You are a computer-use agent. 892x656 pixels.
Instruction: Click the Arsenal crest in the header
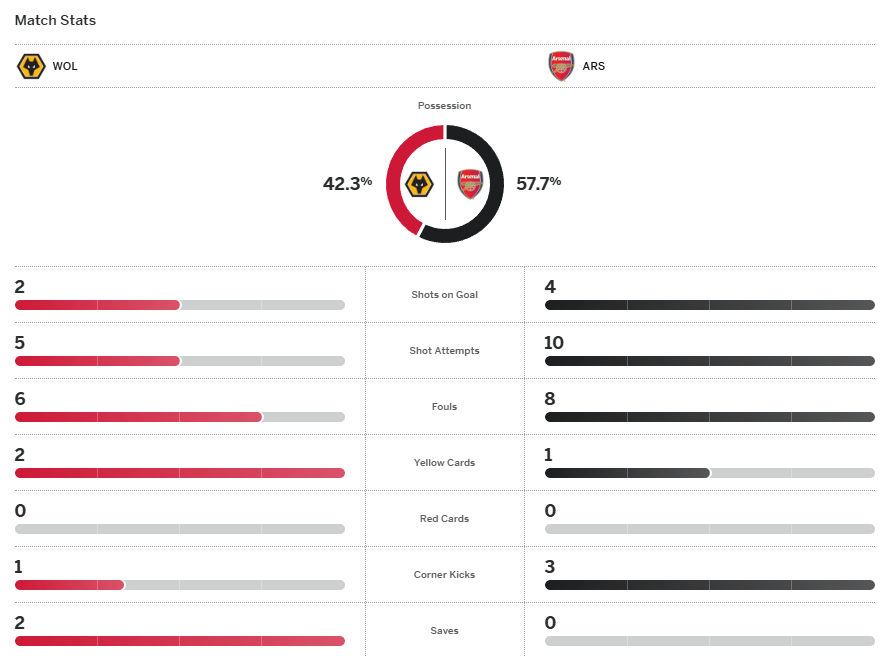pyautogui.click(x=561, y=67)
